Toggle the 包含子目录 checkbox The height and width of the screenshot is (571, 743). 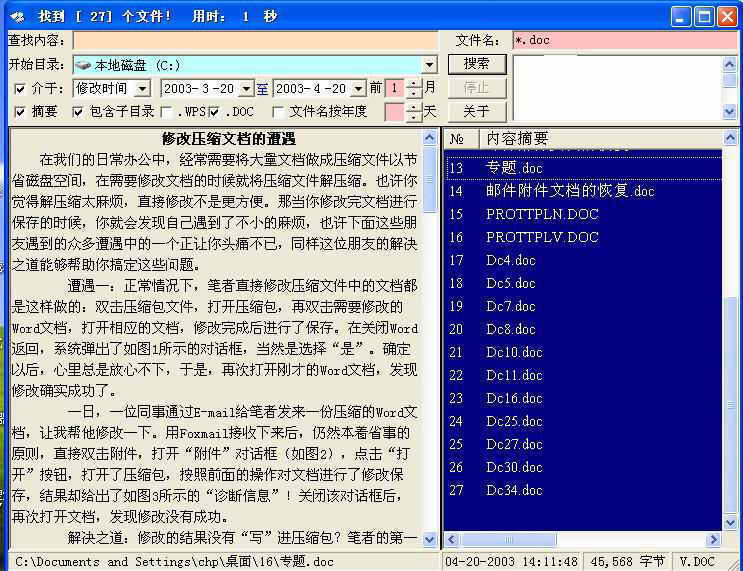[x=78, y=112]
